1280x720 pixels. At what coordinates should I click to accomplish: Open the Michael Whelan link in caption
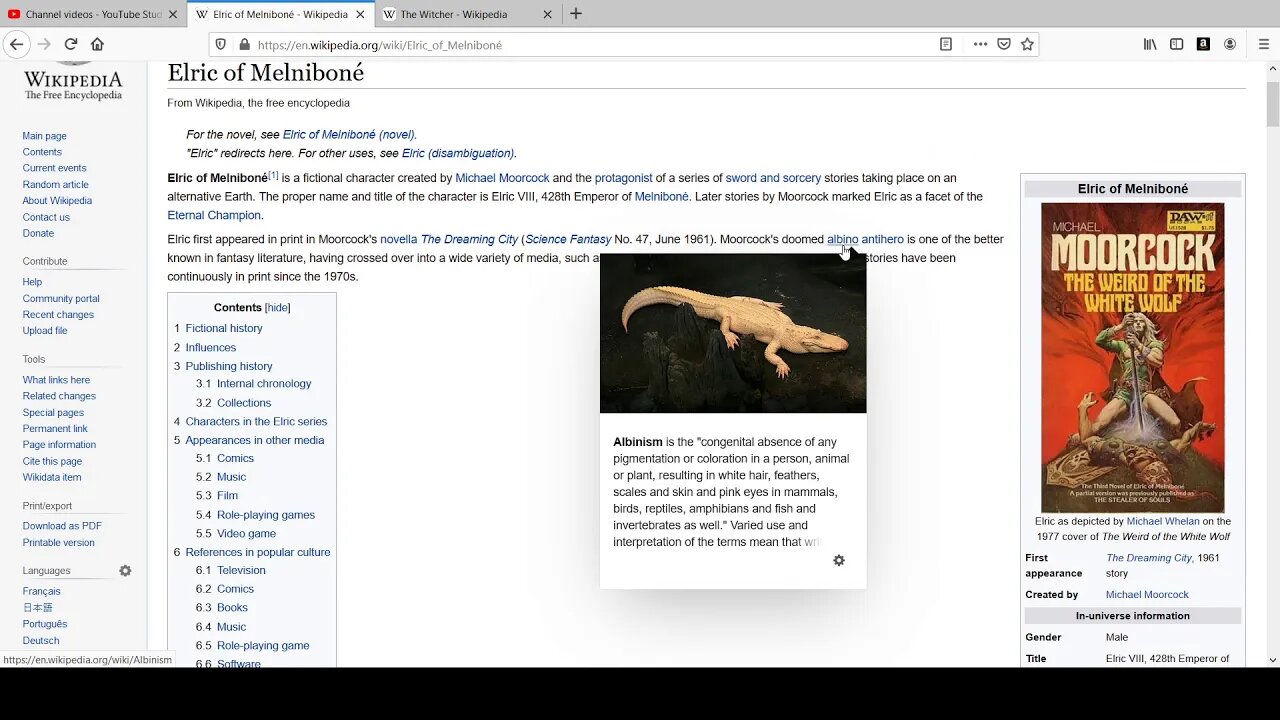(1163, 522)
